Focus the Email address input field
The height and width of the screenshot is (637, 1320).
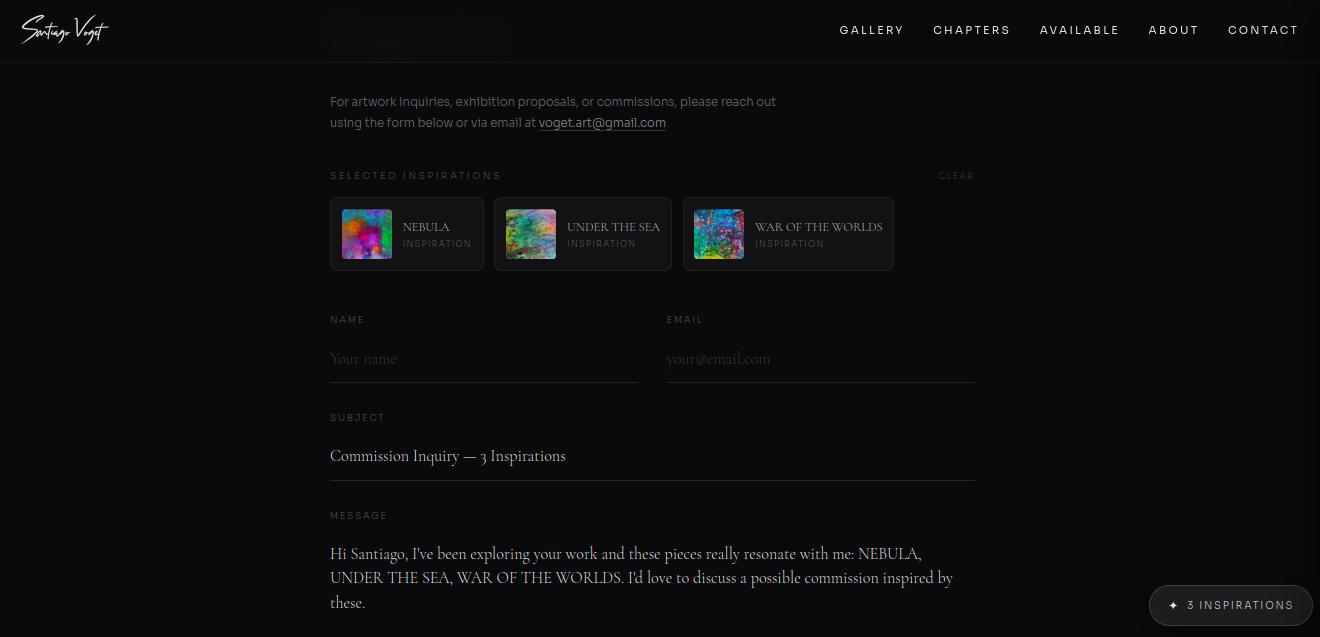pyautogui.click(x=820, y=359)
